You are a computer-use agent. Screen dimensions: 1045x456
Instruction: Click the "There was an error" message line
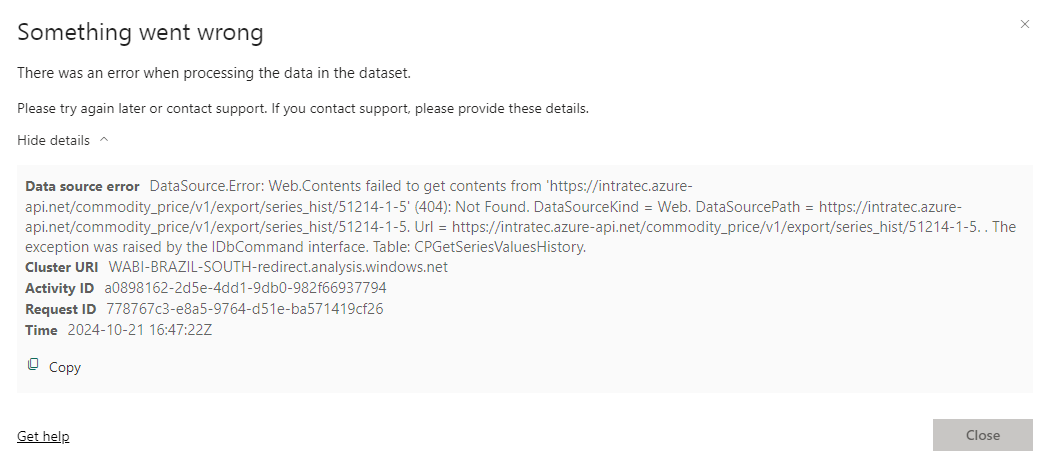[214, 73]
